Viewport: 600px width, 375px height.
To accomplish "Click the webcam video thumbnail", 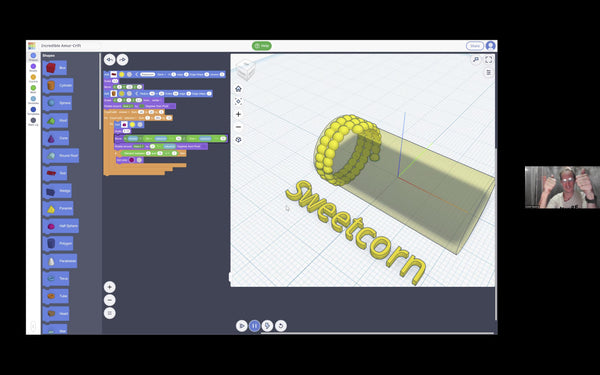I will pos(562,187).
